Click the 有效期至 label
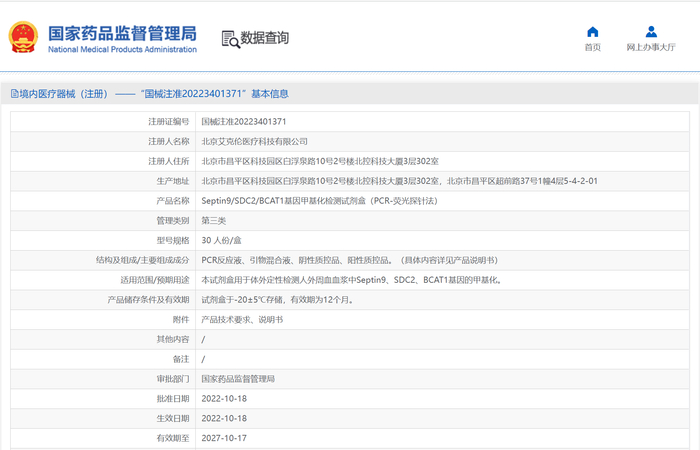Image resolution: width=700 pixels, height=450 pixels. [x=173, y=438]
